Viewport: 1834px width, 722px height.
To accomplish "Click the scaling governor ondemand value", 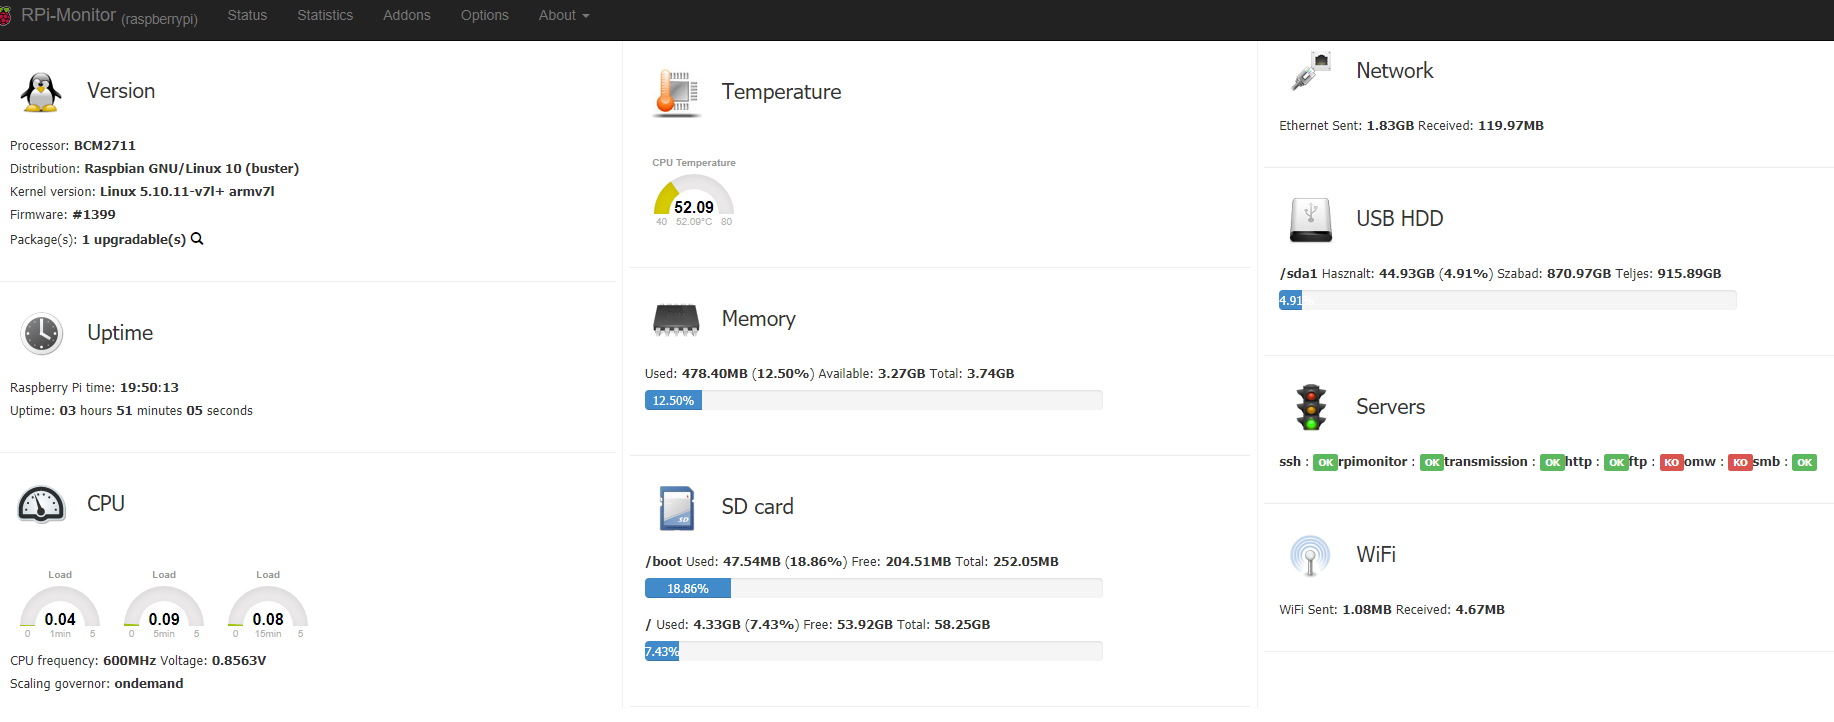I will pos(149,684).
